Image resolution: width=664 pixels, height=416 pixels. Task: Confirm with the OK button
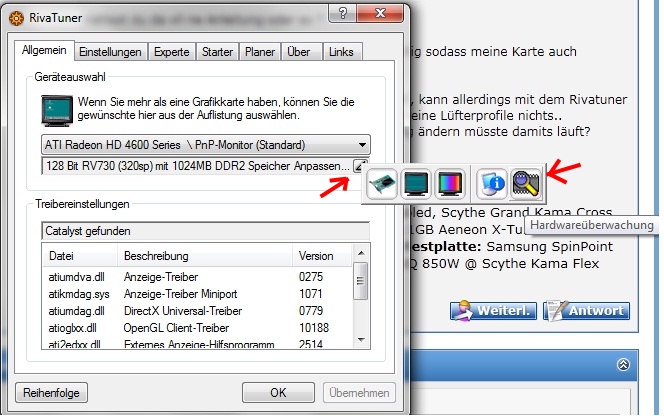(278, 393)
